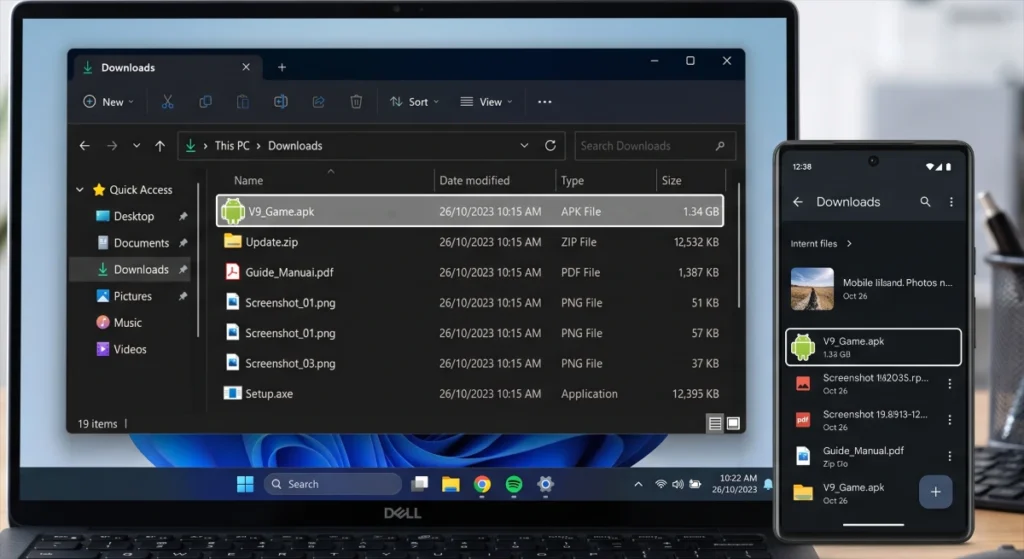The height and width of the screenshot is (559, 1024).
Task: Sort by the Size column header
Action: click(x=671, y=180)
